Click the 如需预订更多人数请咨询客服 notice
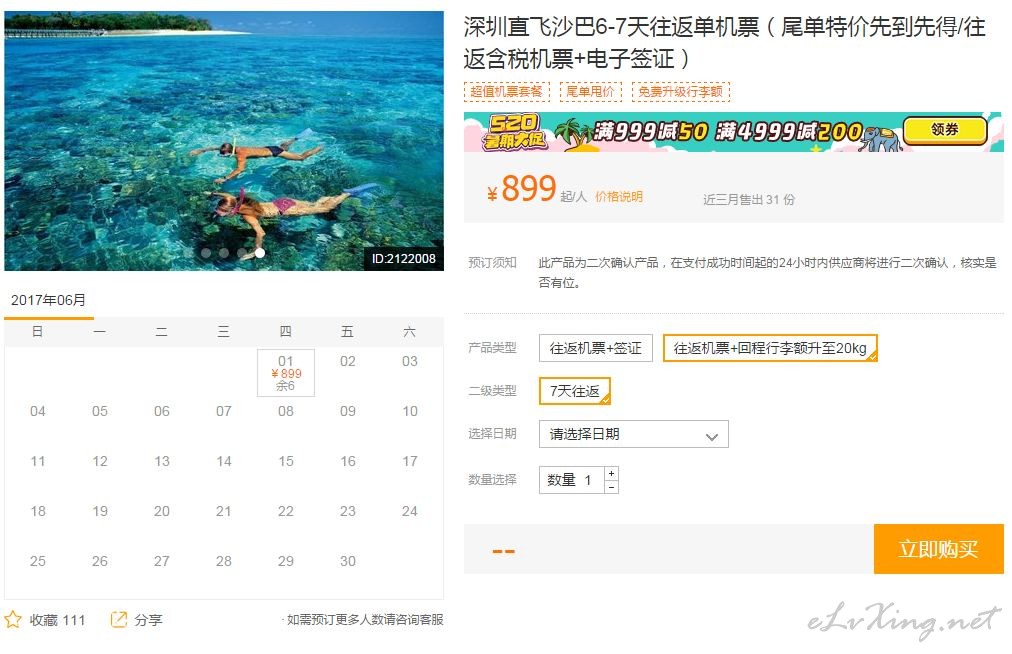Image resolution: width=1012 pixels, height=654 pixels. (x=363, y=620)
